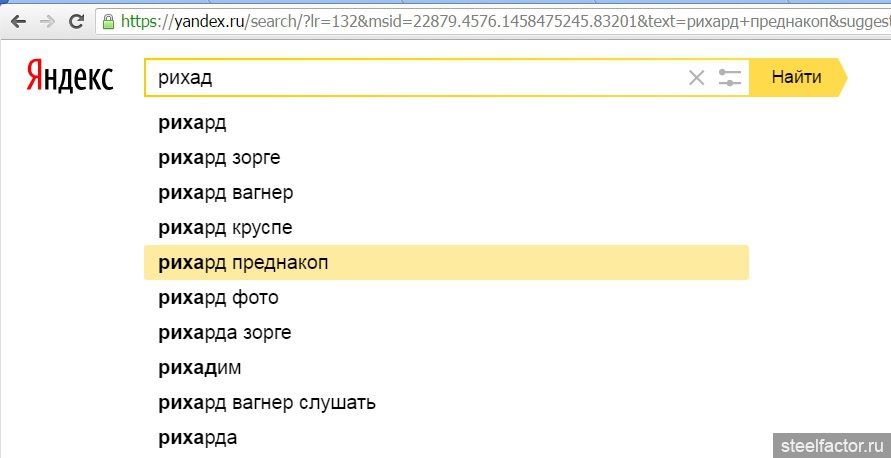The width and height of the screenshot is (891, 458).
Task: Clear the search field with X icon
Action: coord(696,77)
